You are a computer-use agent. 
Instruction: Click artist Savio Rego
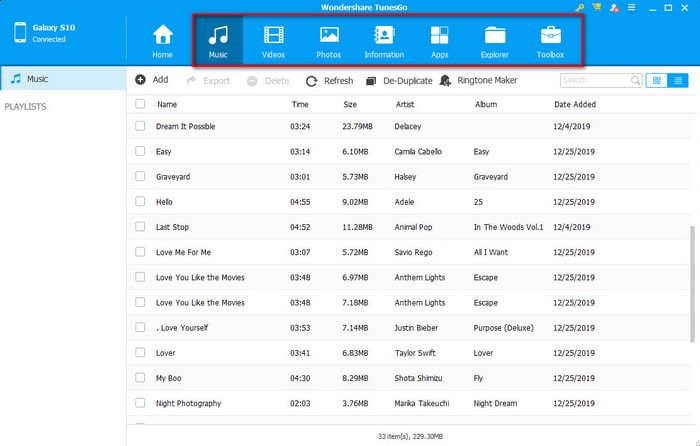pyautogui.click(x=413, y=252)
